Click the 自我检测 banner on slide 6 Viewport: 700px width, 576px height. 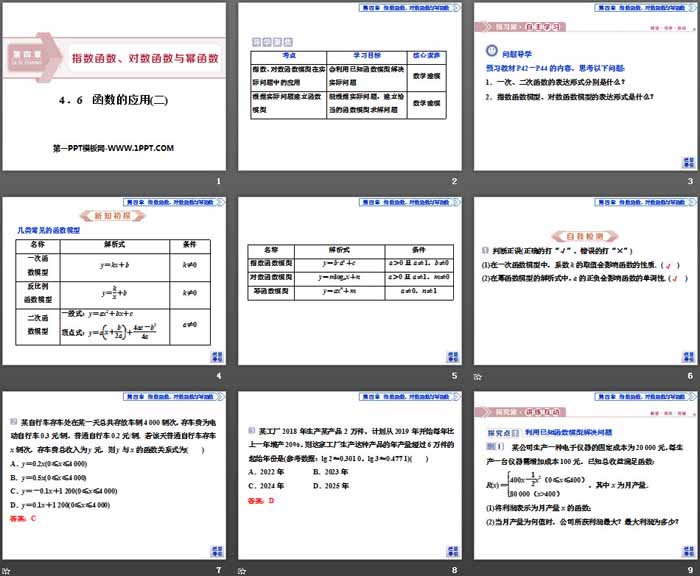[x=585, y=236]
